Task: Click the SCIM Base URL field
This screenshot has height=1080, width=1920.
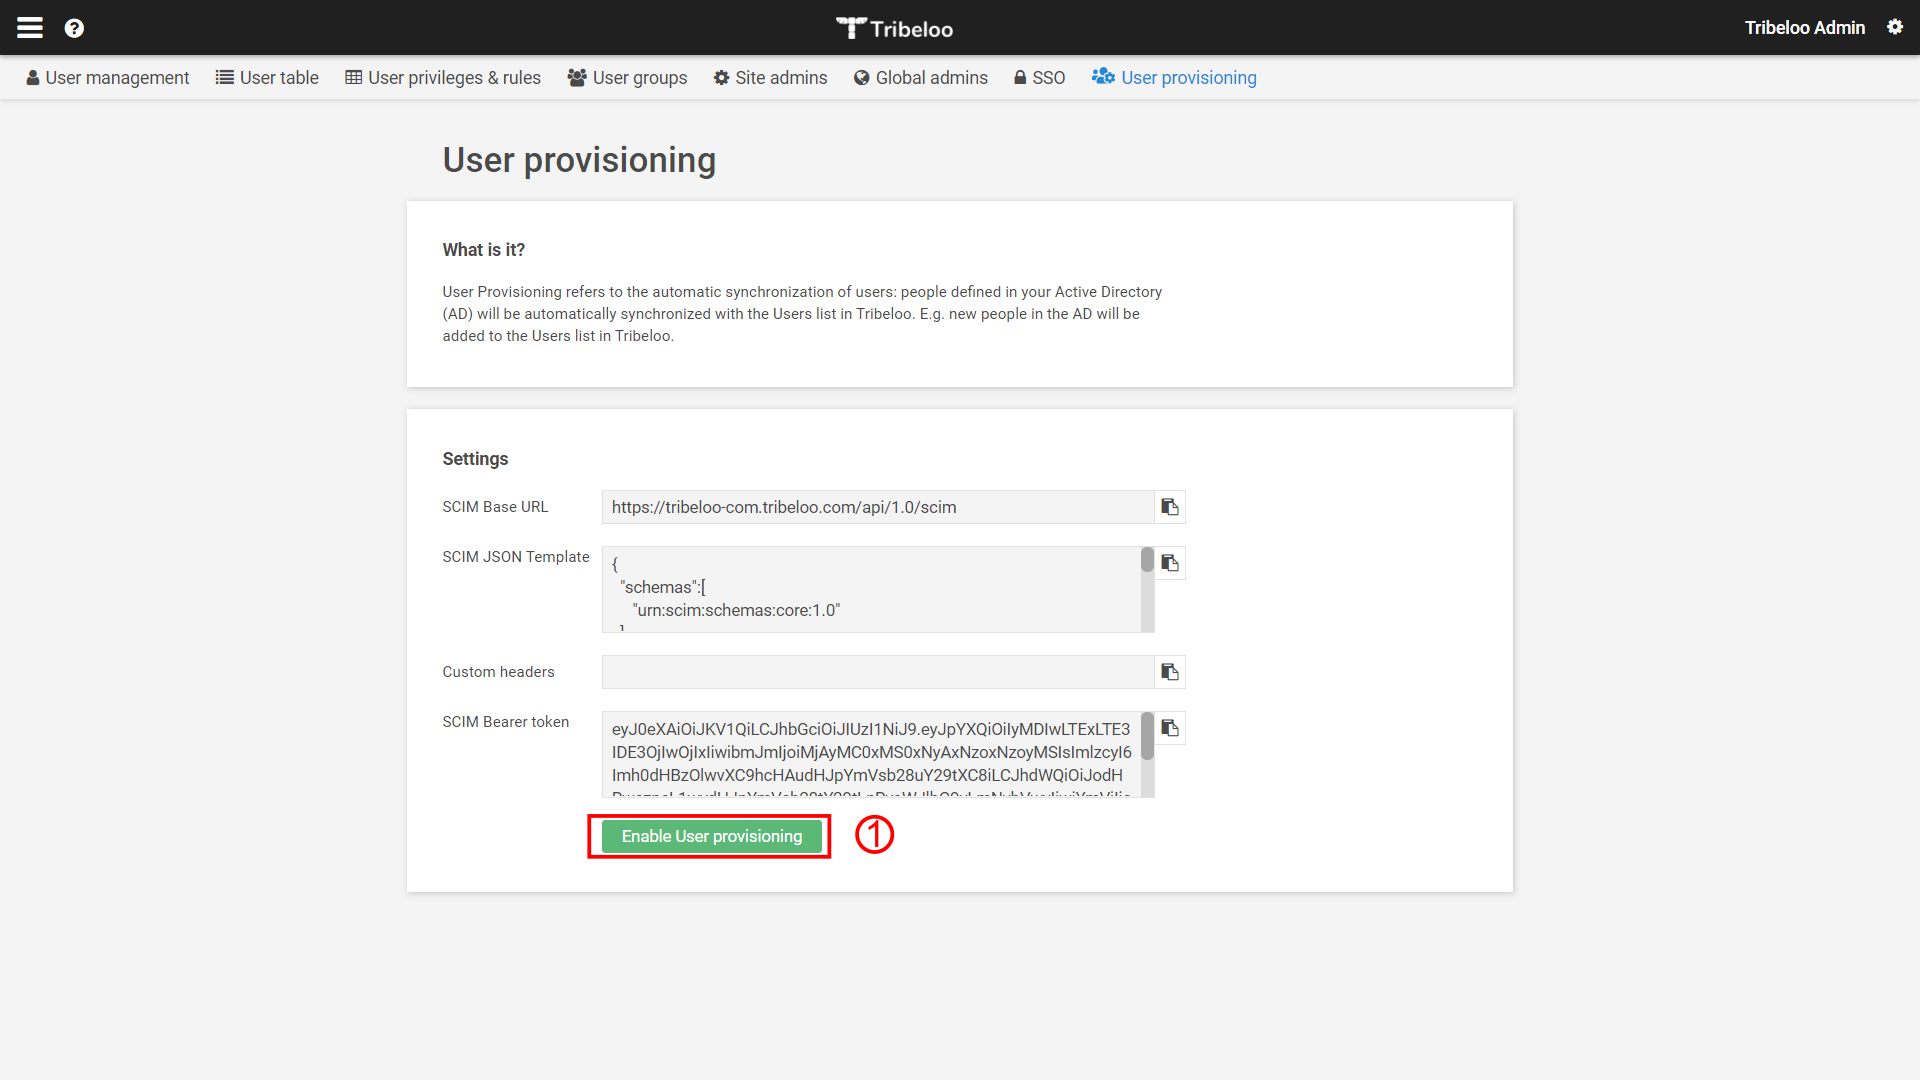Action: (878, 507)
